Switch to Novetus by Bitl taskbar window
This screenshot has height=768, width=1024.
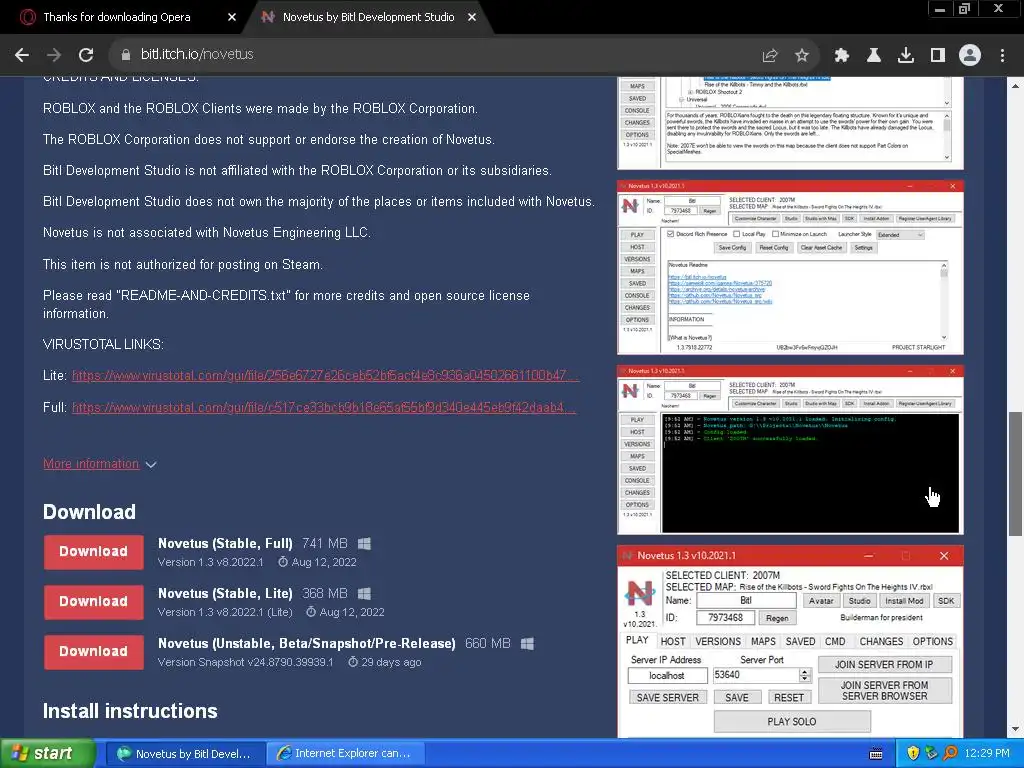point(184,754)
